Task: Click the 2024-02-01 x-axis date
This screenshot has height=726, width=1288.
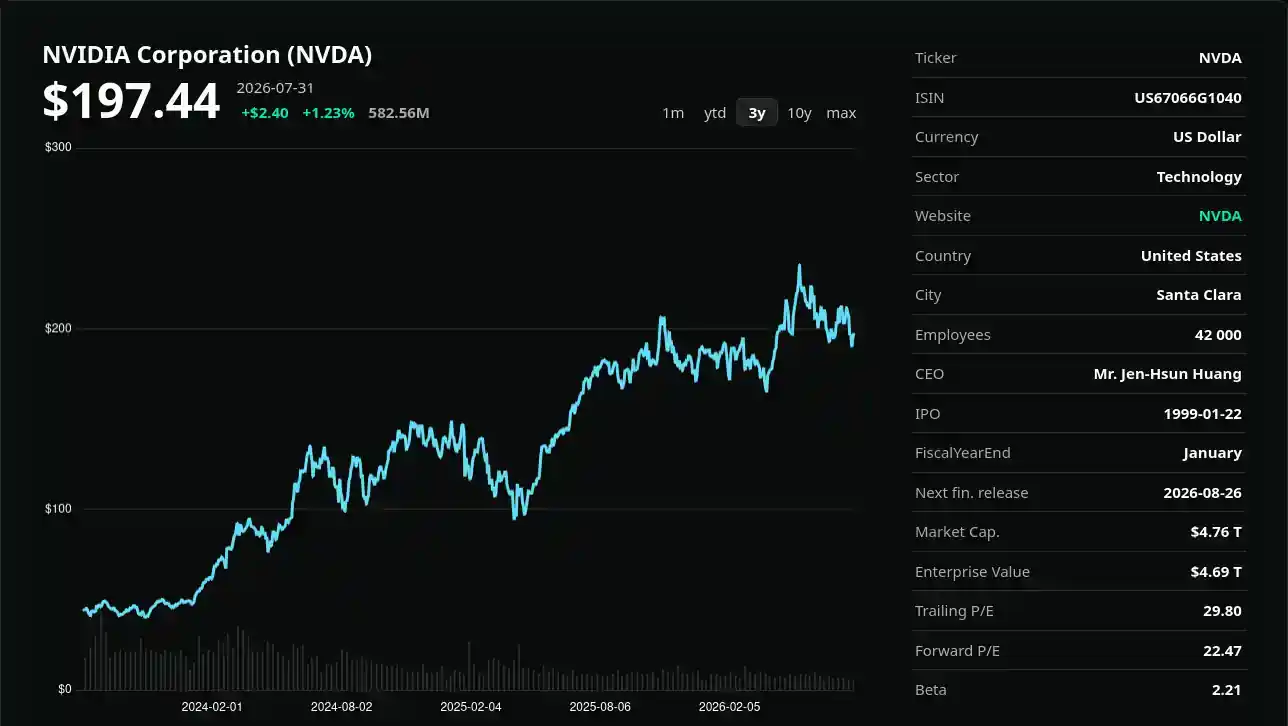Action: pos(212,706)
